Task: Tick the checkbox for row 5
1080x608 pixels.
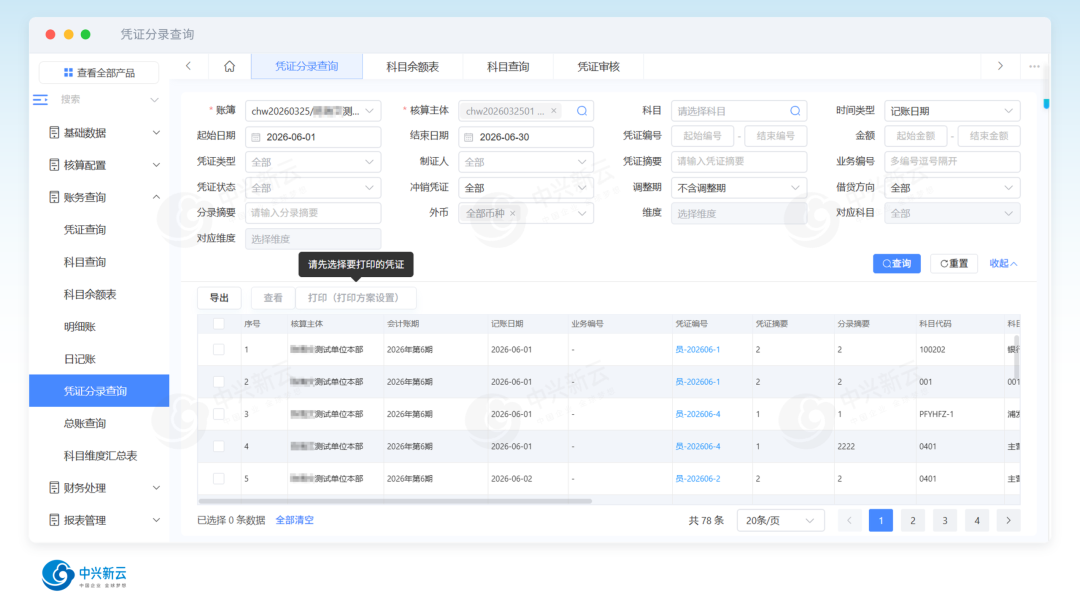Action: click(x=218, y=479)
